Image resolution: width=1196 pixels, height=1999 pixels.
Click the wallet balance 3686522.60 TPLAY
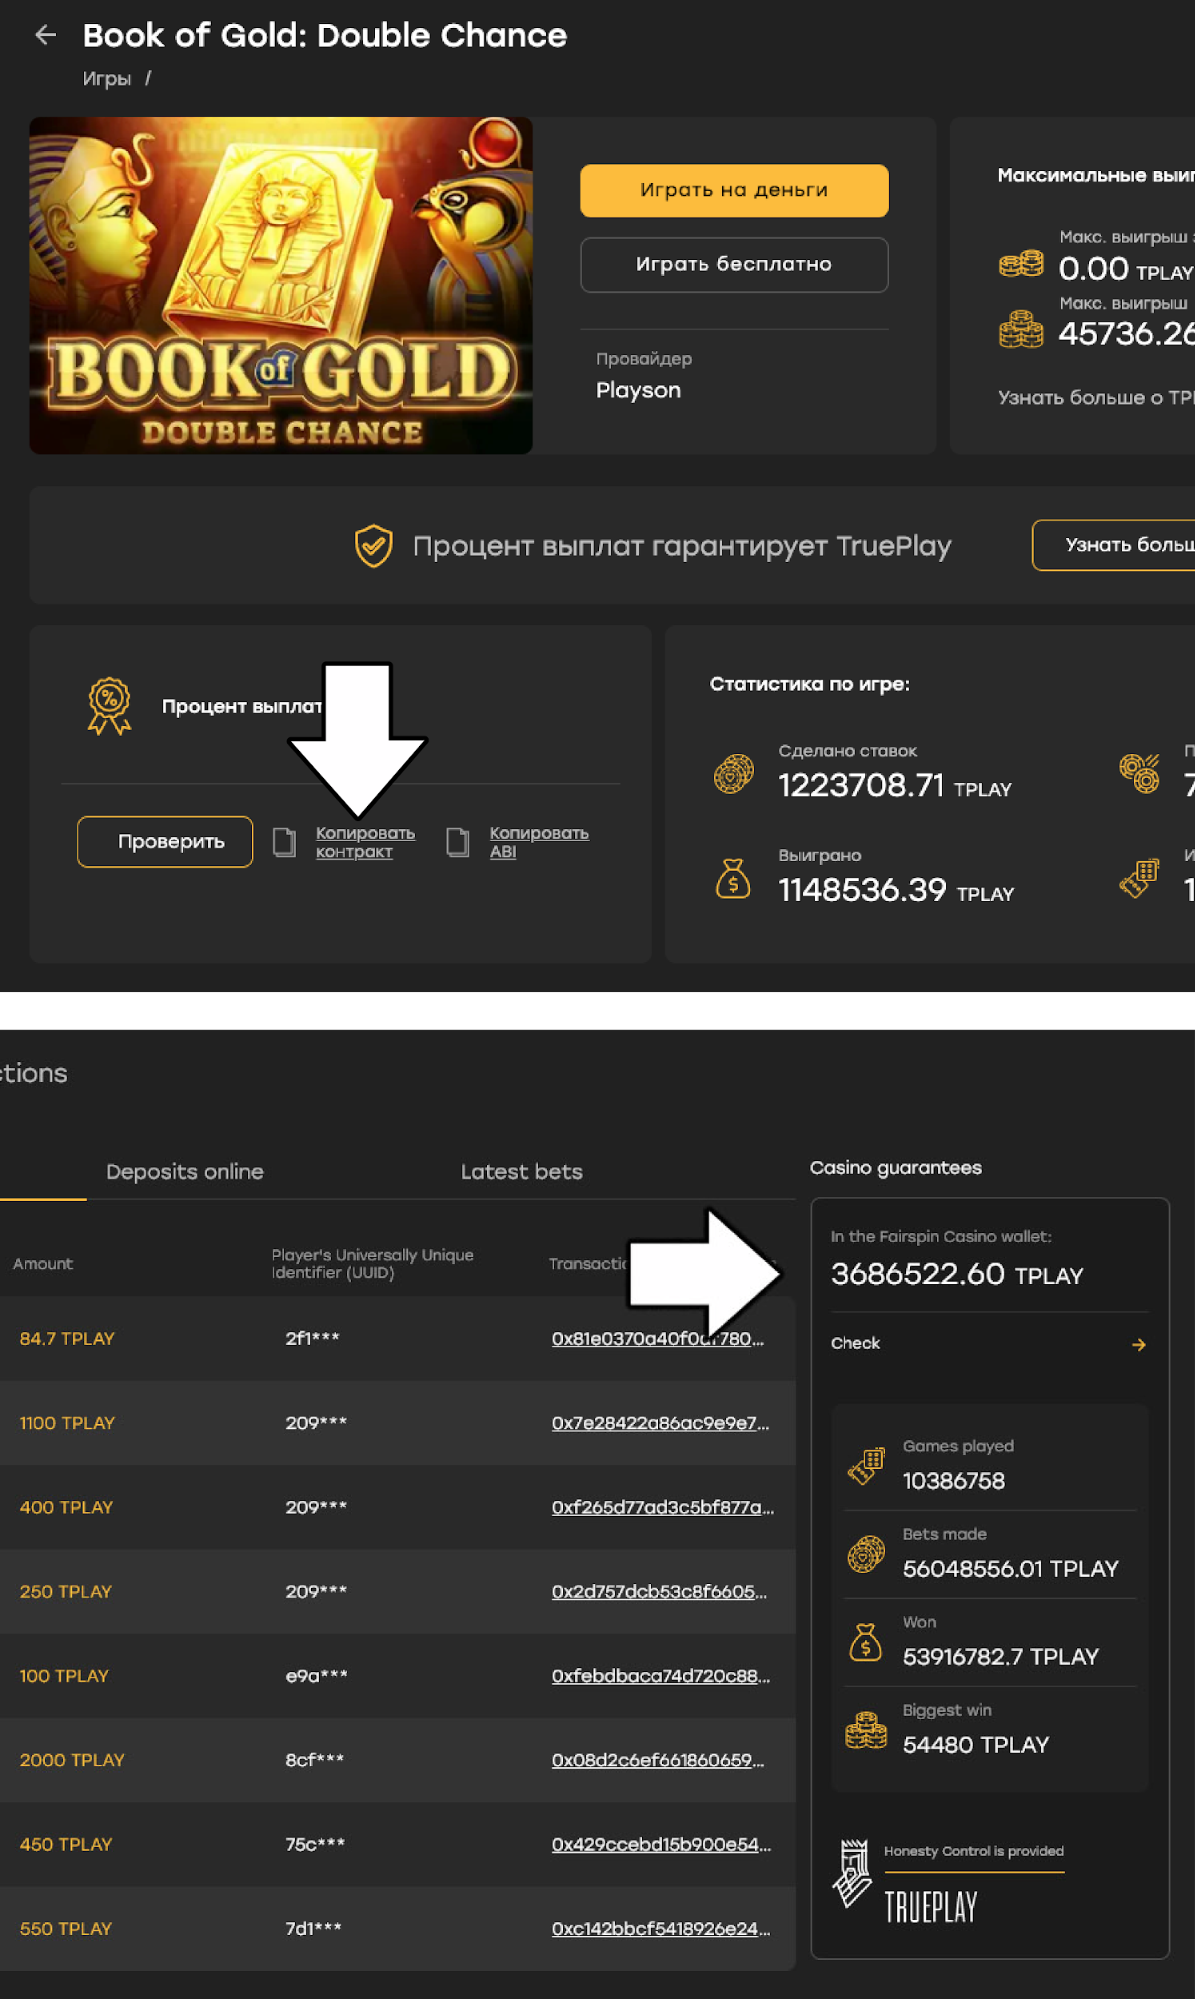(957, 1274)
